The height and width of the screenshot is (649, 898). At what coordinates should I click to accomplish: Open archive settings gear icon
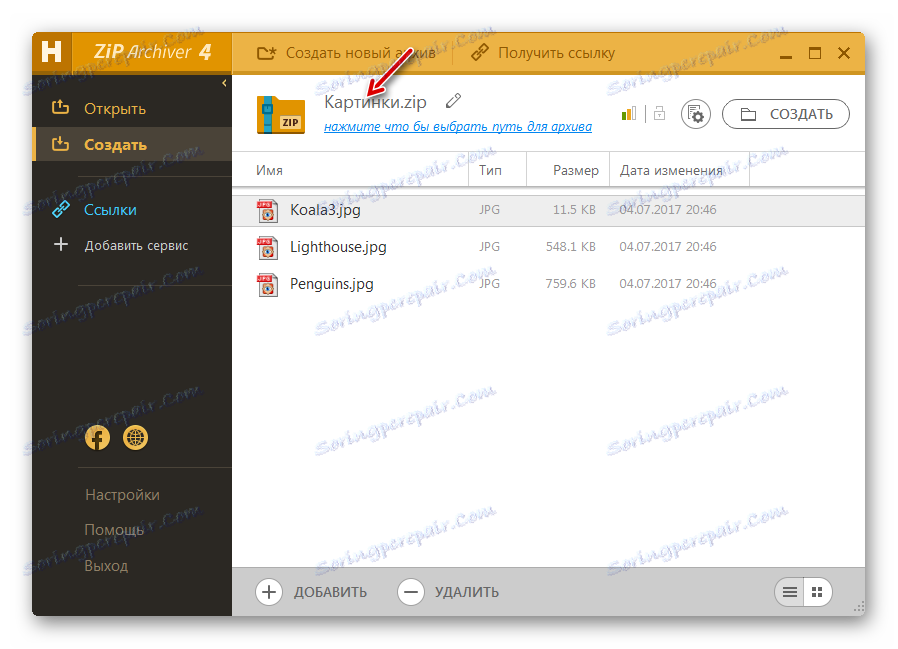(x=695, y=114)
